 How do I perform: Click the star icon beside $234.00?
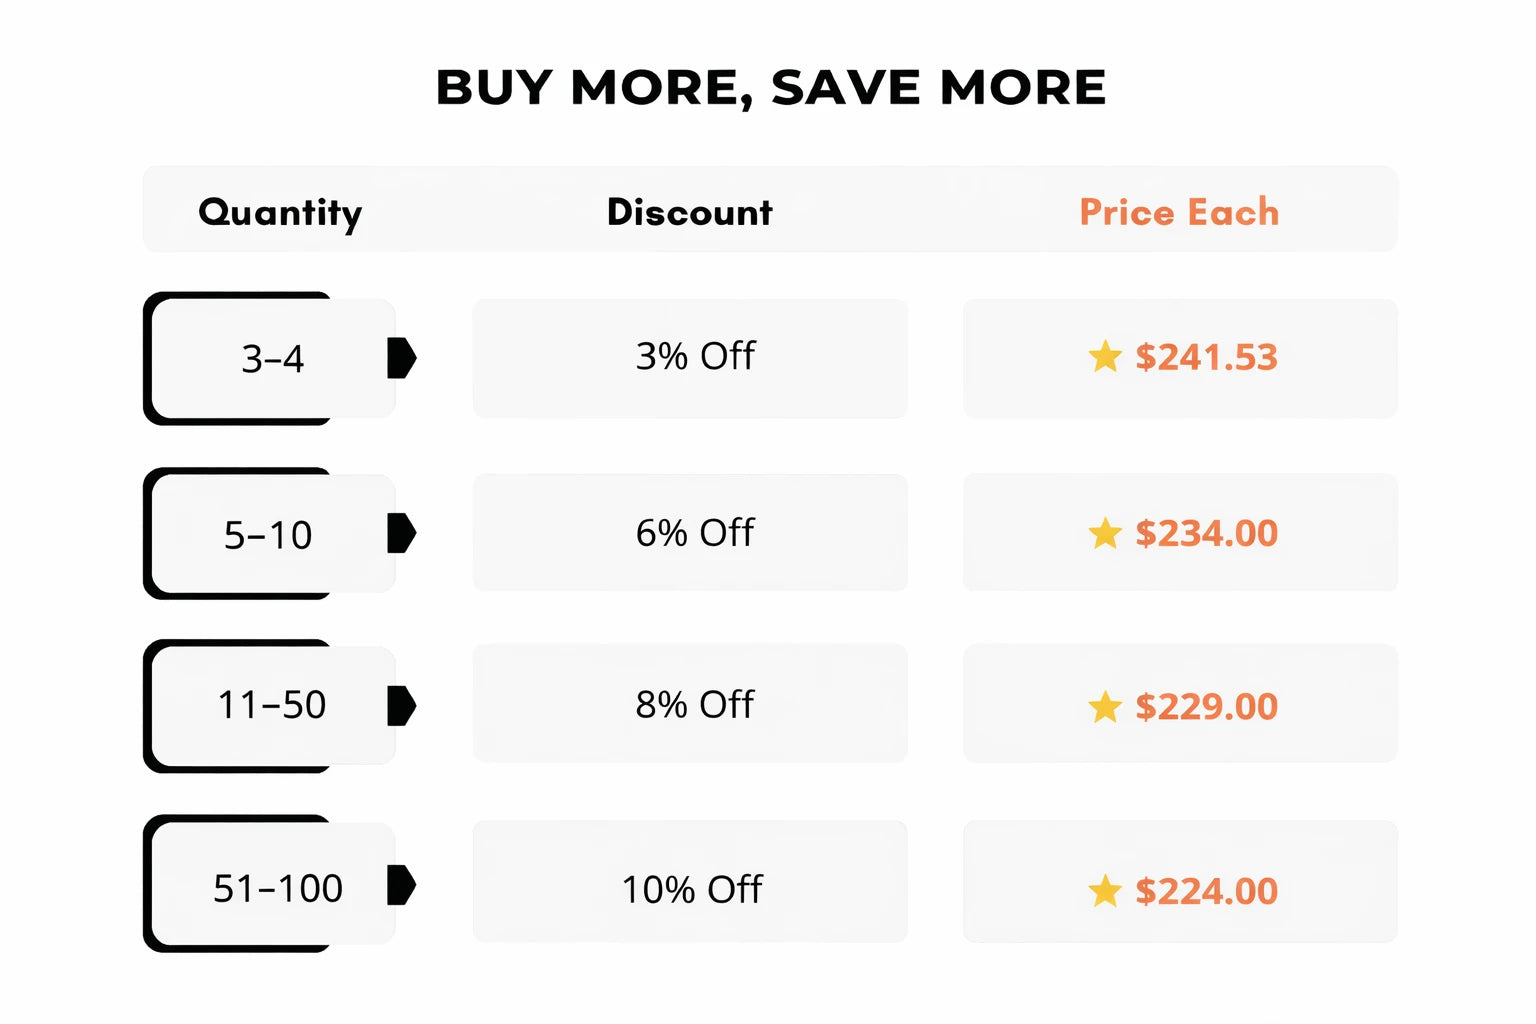pyautogui.click(x=1105, y=533)
